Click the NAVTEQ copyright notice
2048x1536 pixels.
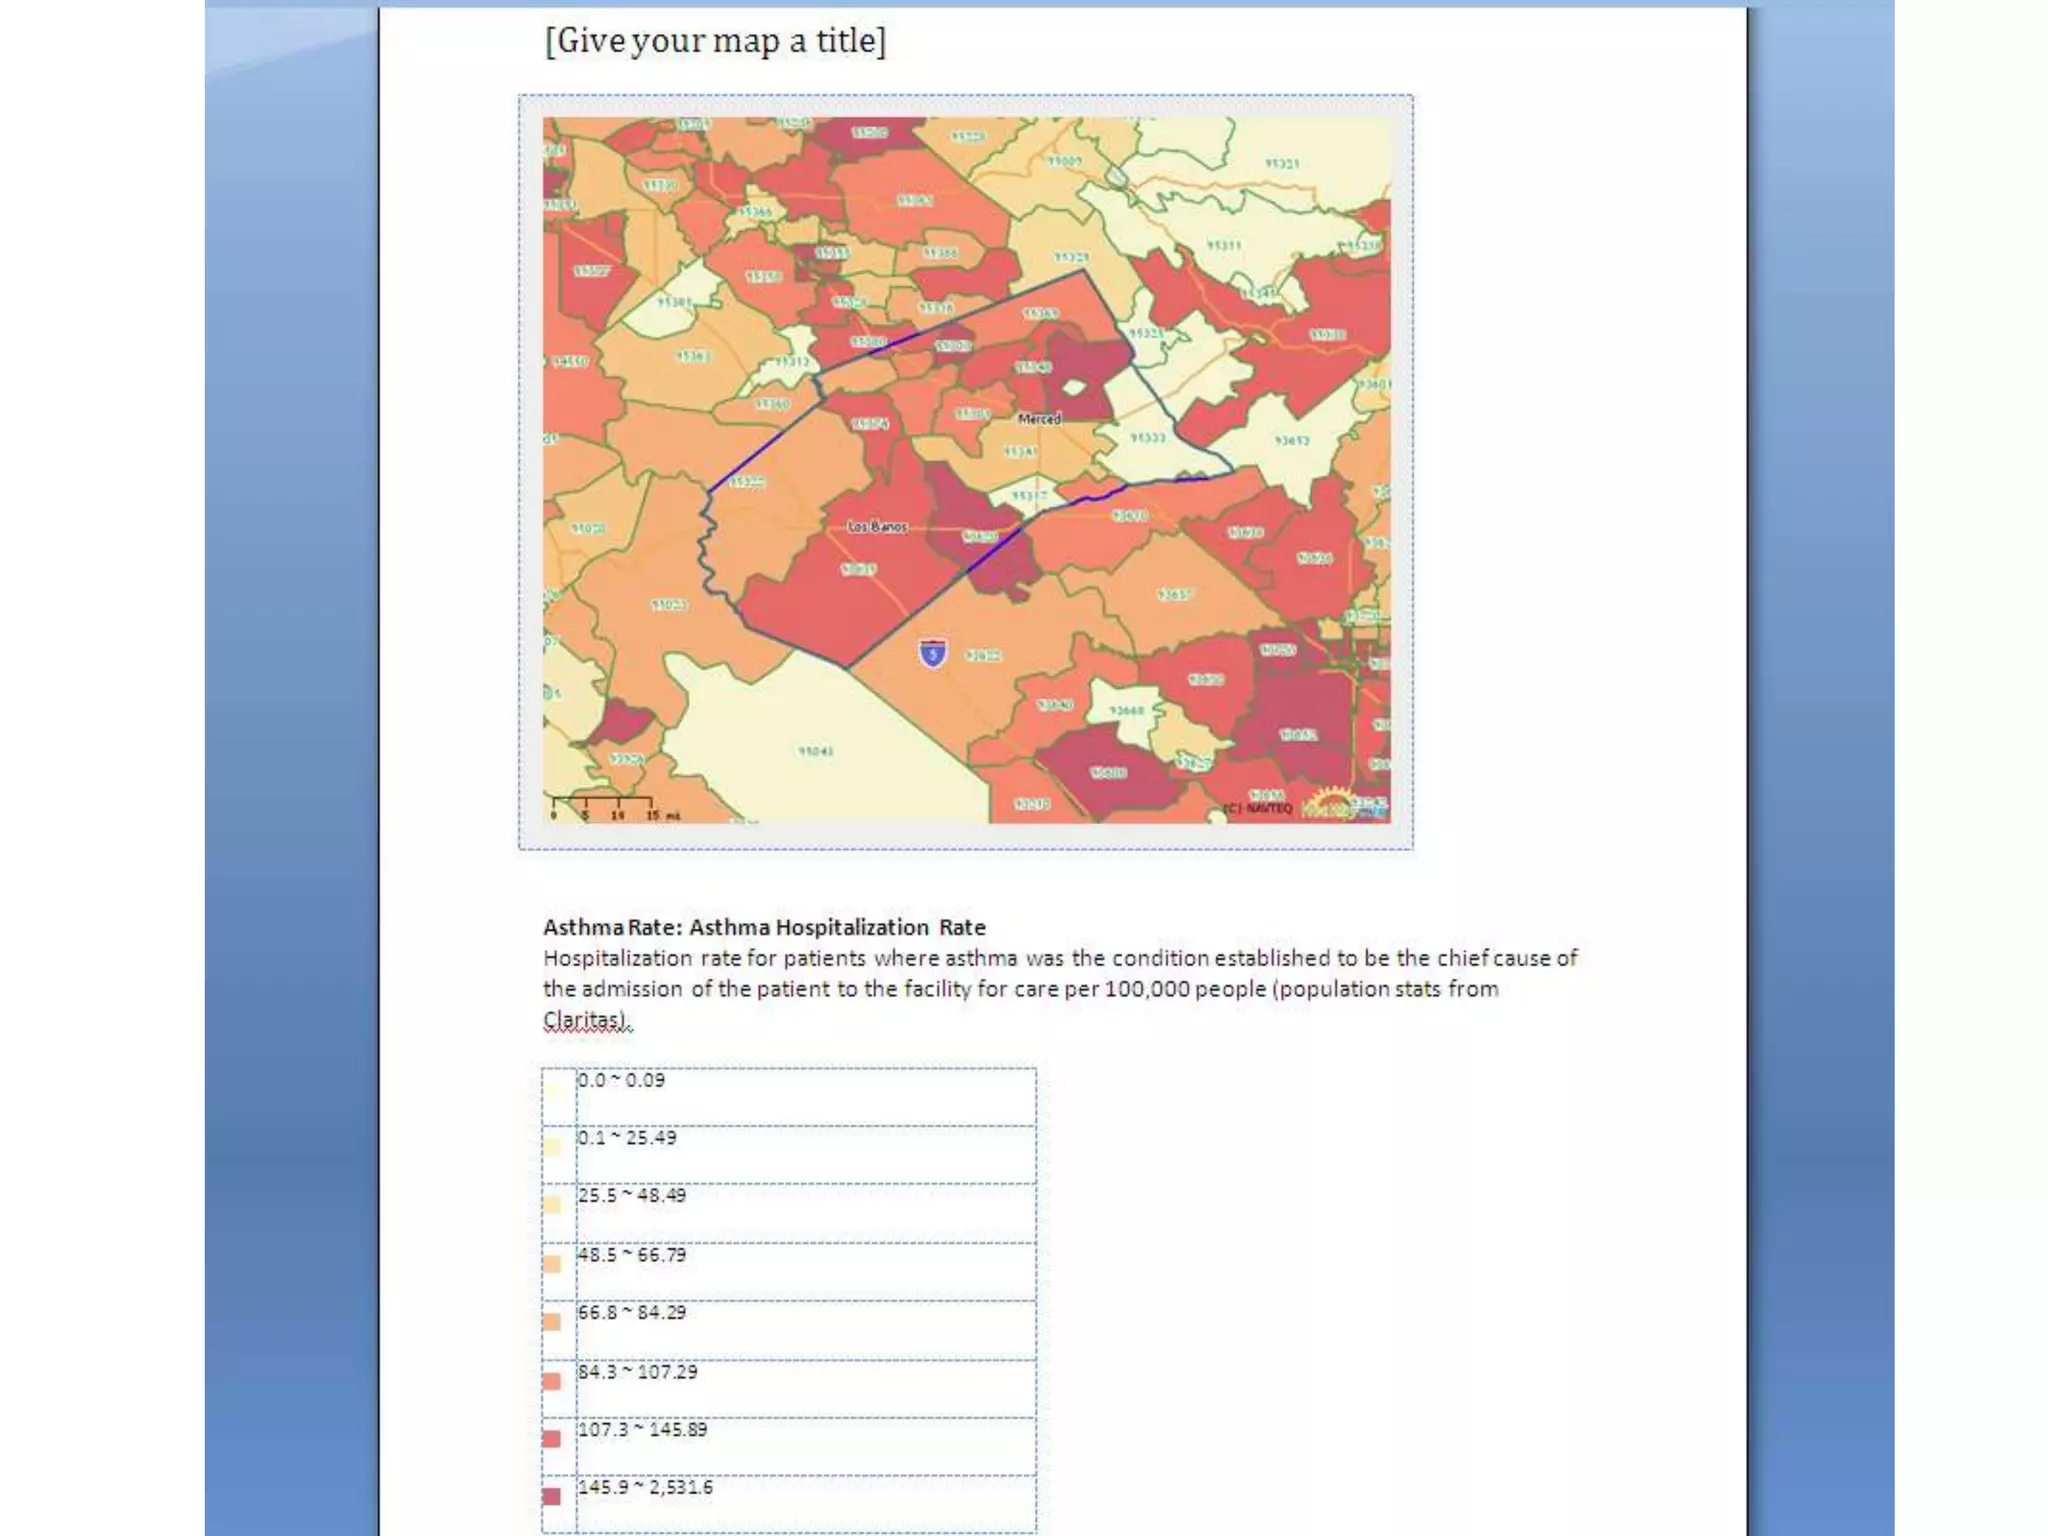[1258, 808]
